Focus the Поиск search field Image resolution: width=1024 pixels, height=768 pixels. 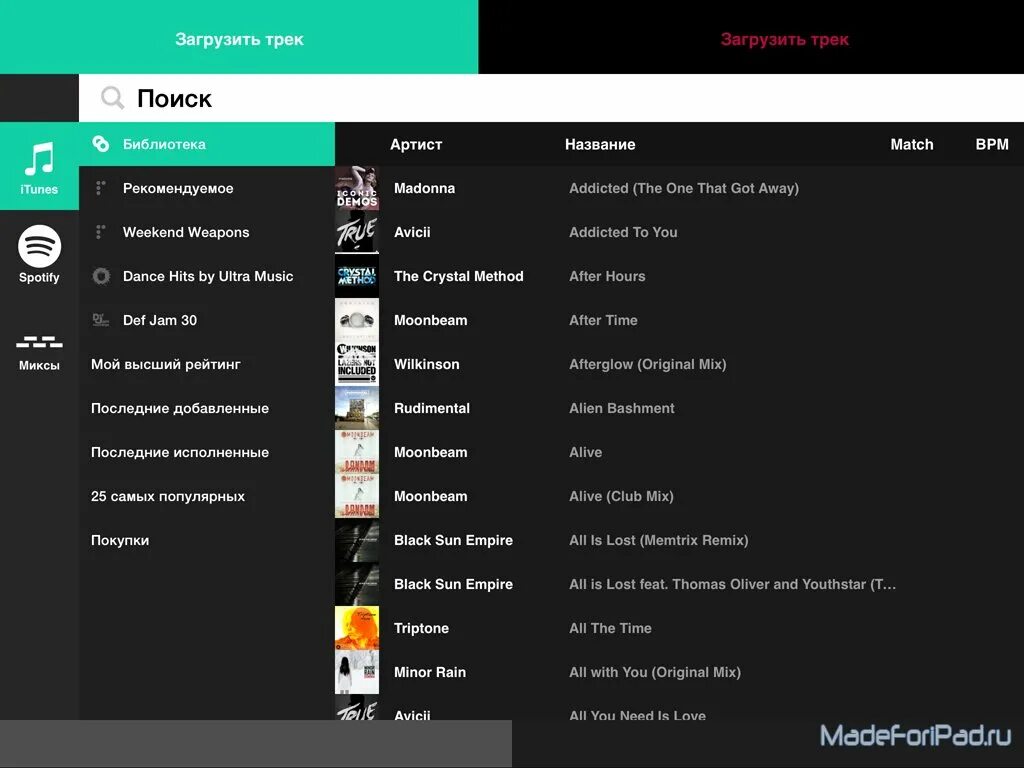coord(551,98)
